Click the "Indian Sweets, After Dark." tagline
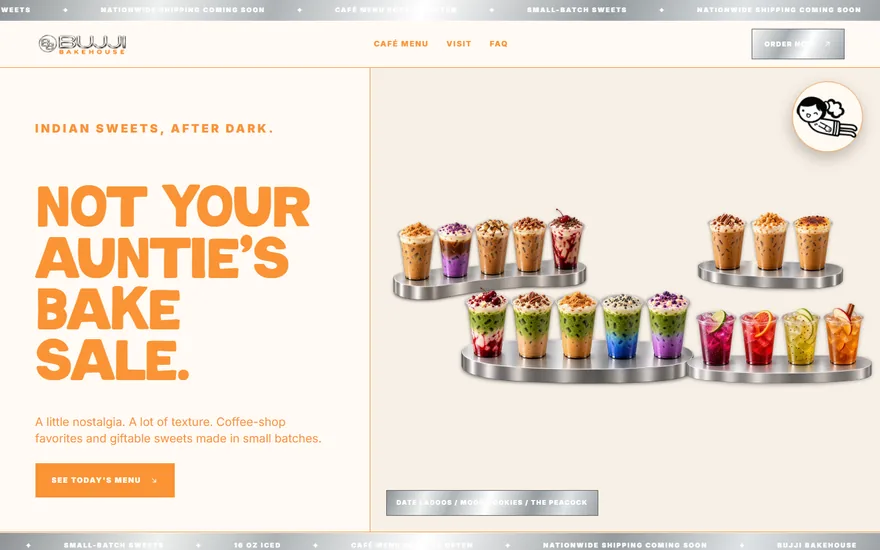 pyautogui.click(x=154, y=129)
